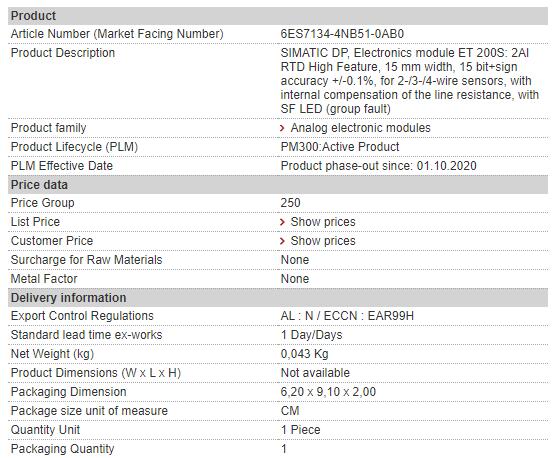Viewport: 559px width, 458px height.
Task: Click the product phase-out date text
Action: (x=379, y=166)
